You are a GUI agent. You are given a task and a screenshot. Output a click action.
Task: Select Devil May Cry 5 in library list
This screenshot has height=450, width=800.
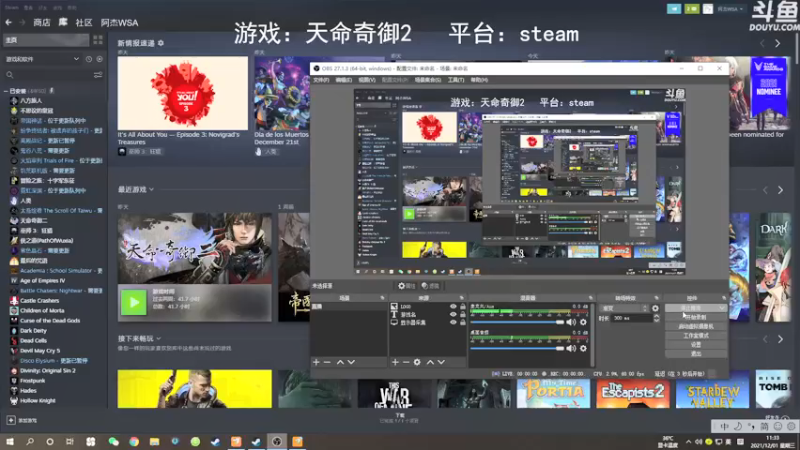[x=40, y=351]
